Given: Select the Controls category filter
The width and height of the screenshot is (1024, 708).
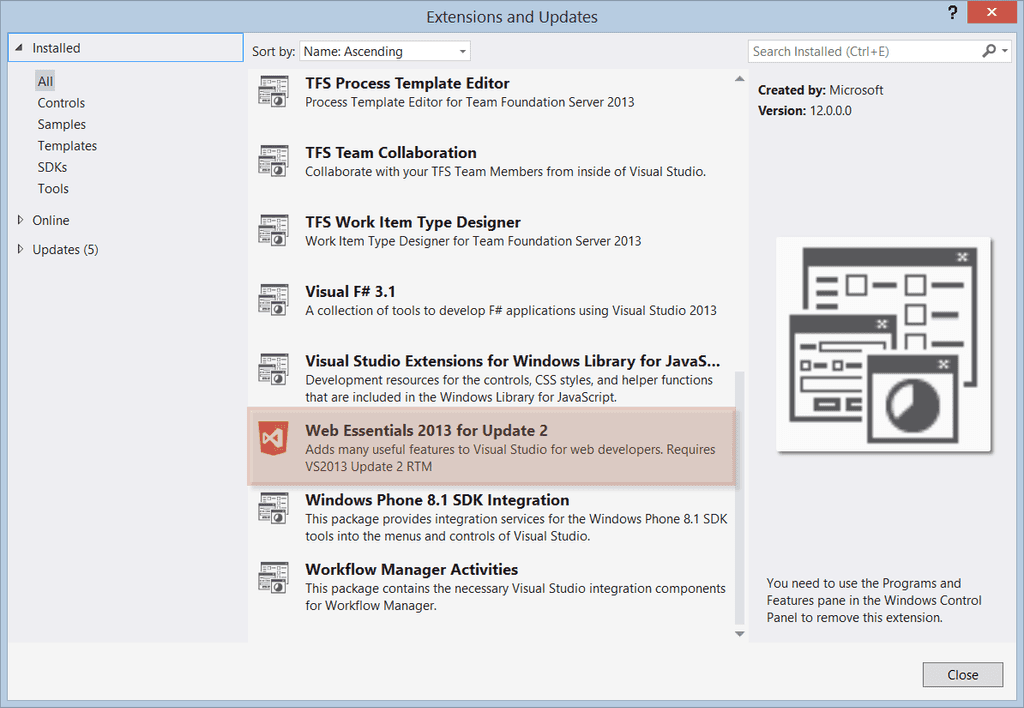Looking at the screenshot, I should (x=61, y=102).
